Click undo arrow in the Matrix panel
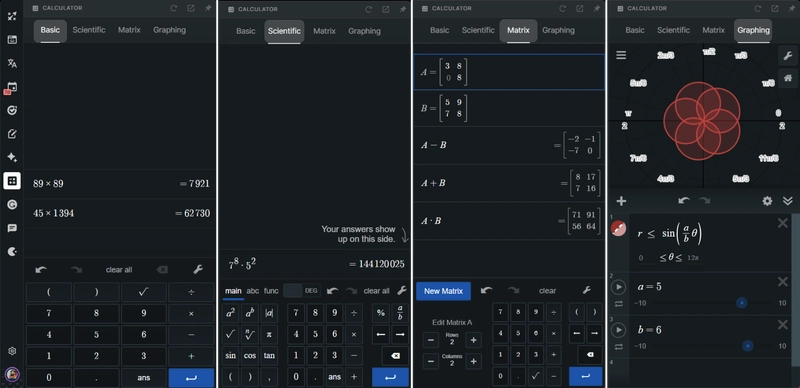Image resolution: width=800 pixels, height=388 pixels. coord(487,290)
